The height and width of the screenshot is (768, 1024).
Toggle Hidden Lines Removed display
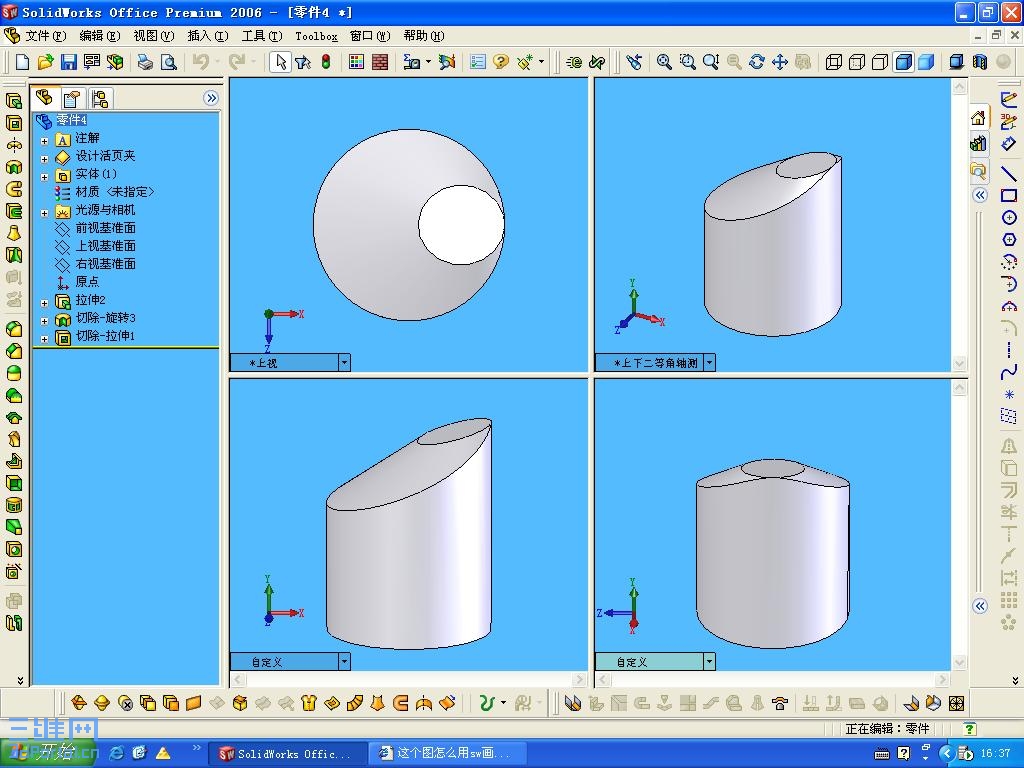click(x=880, y=62)
